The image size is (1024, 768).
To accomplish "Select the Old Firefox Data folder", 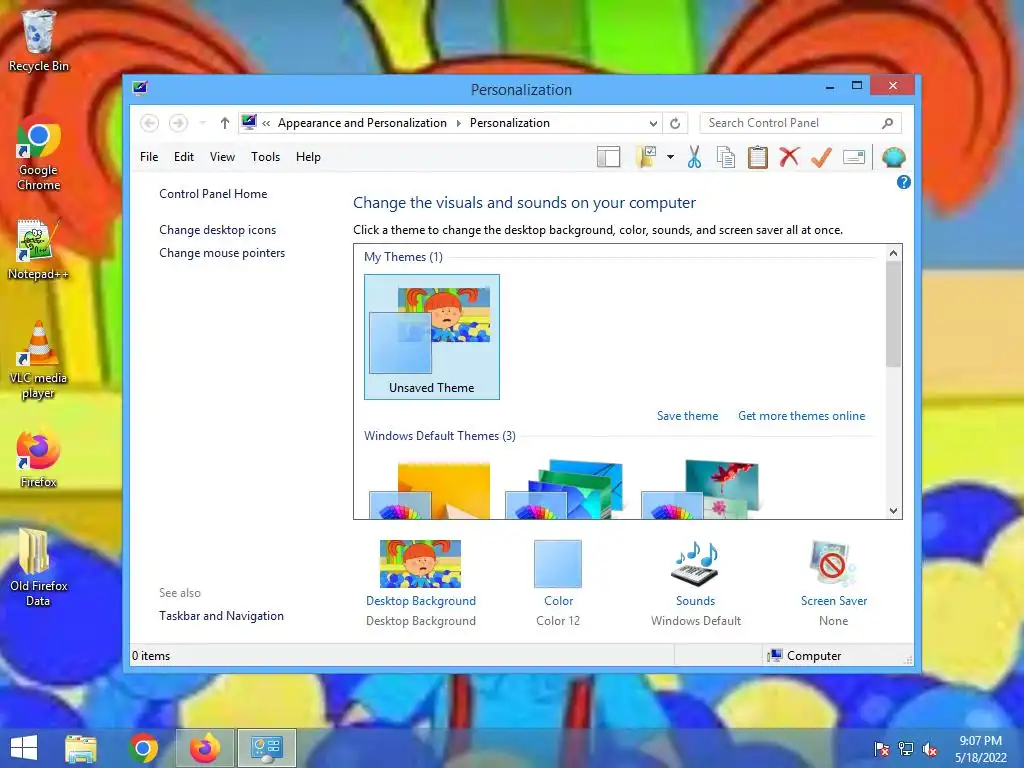I will [39, 568].
